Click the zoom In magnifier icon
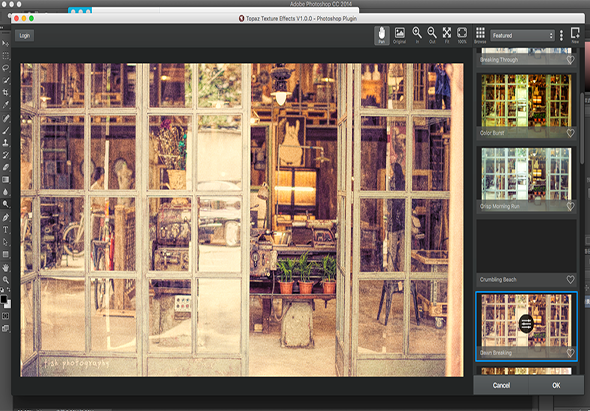The width and height of the screenshot is (590, 411). [x=417, y=35]
